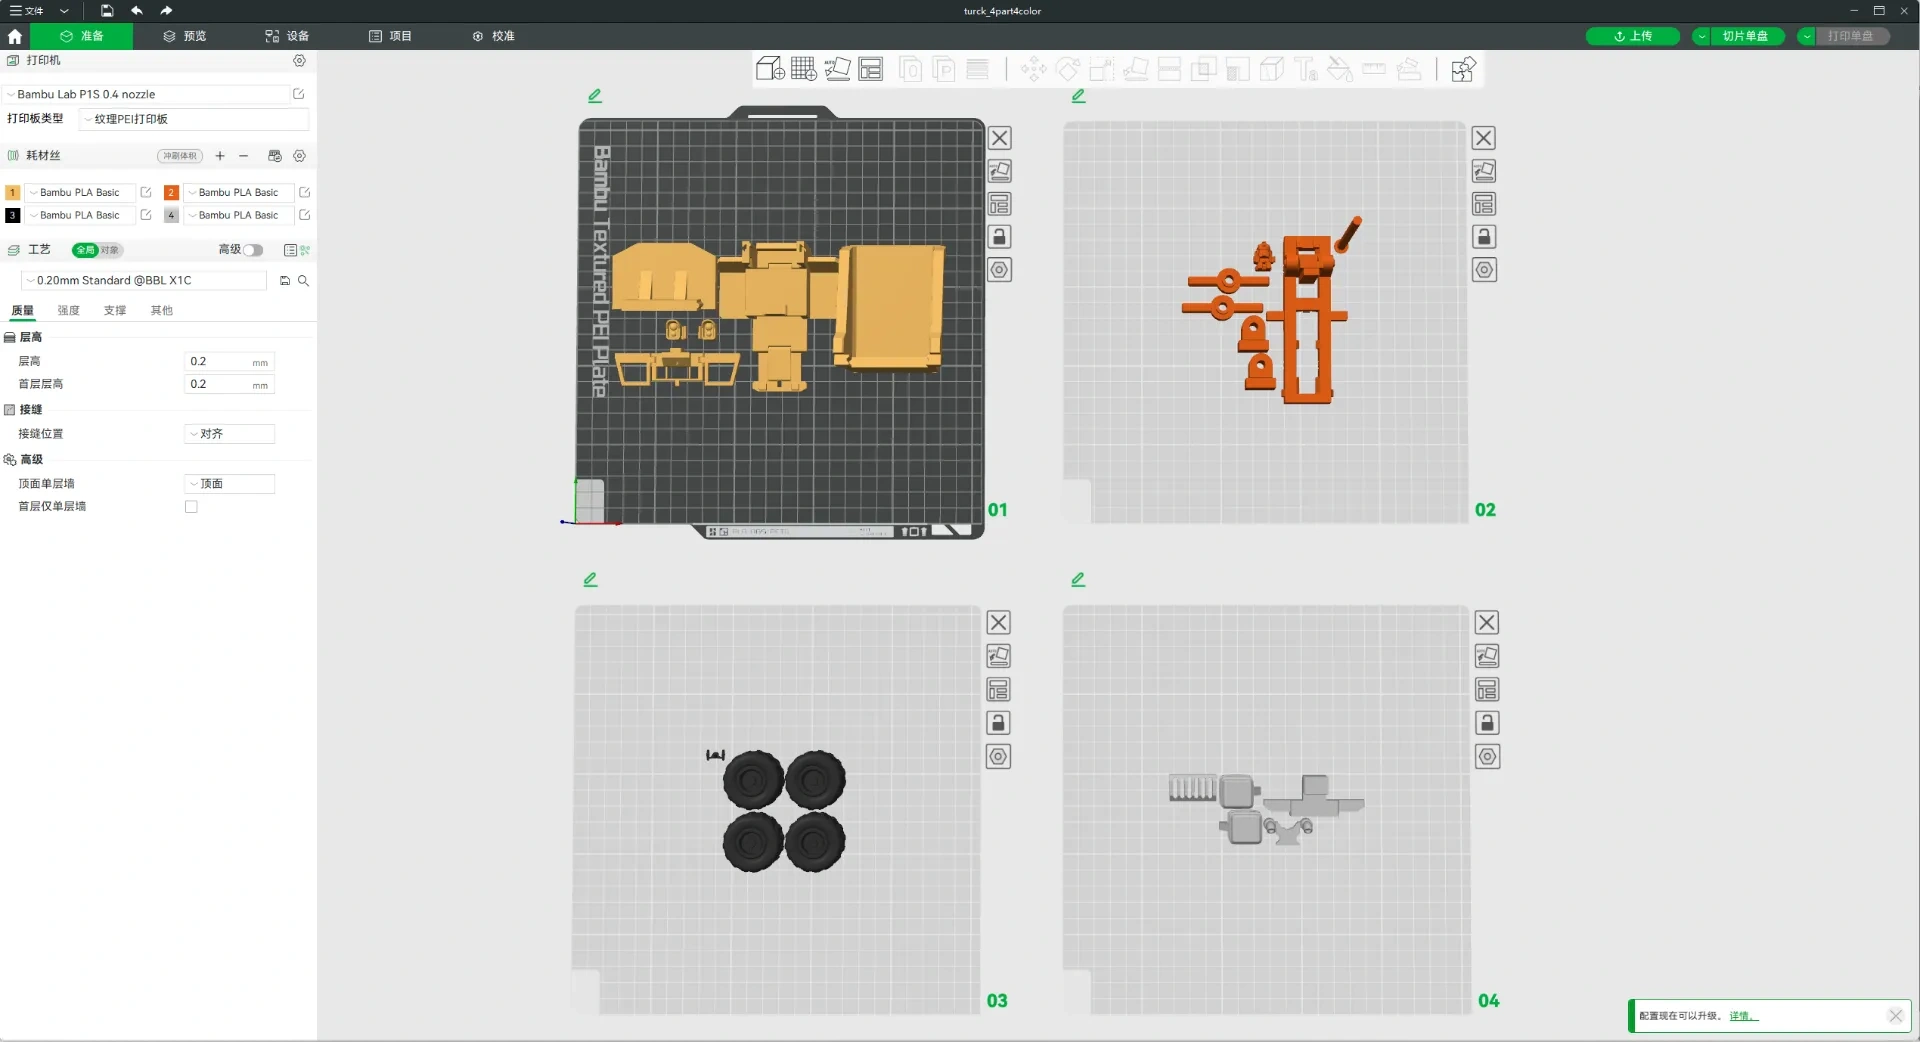Add a filament with the plus icon
Viewport: 1920px width, 1042px height.
click(x=220, y=156)
